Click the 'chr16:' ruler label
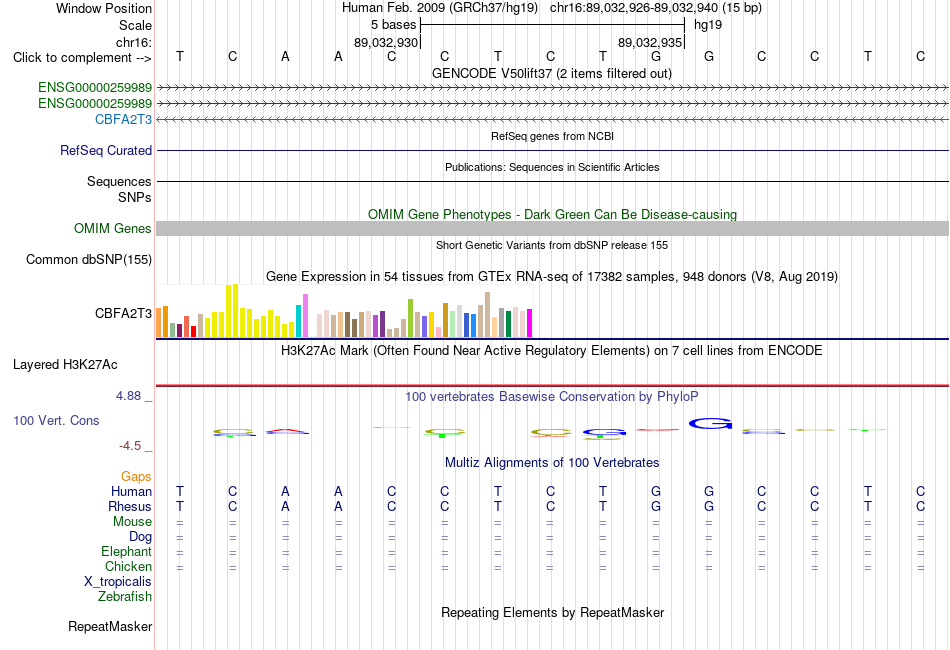 (x=134, y=42)
